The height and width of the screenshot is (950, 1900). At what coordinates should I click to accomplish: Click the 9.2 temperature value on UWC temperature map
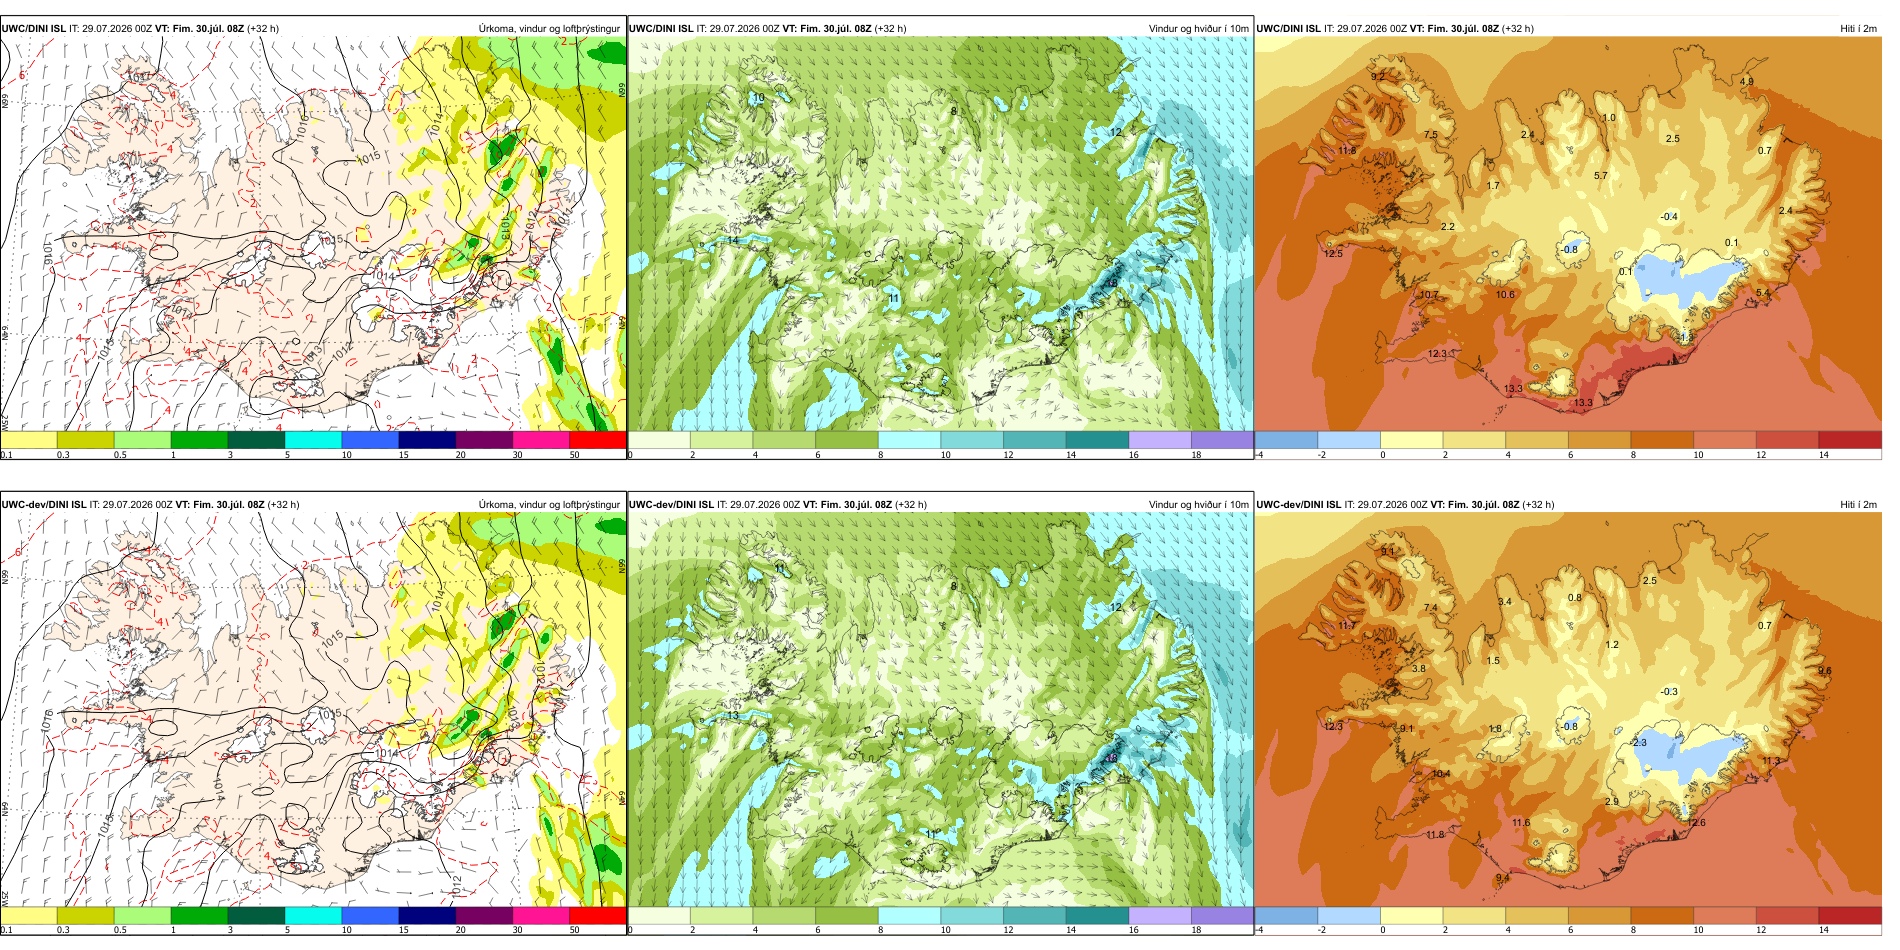[x=1377, y=77]
